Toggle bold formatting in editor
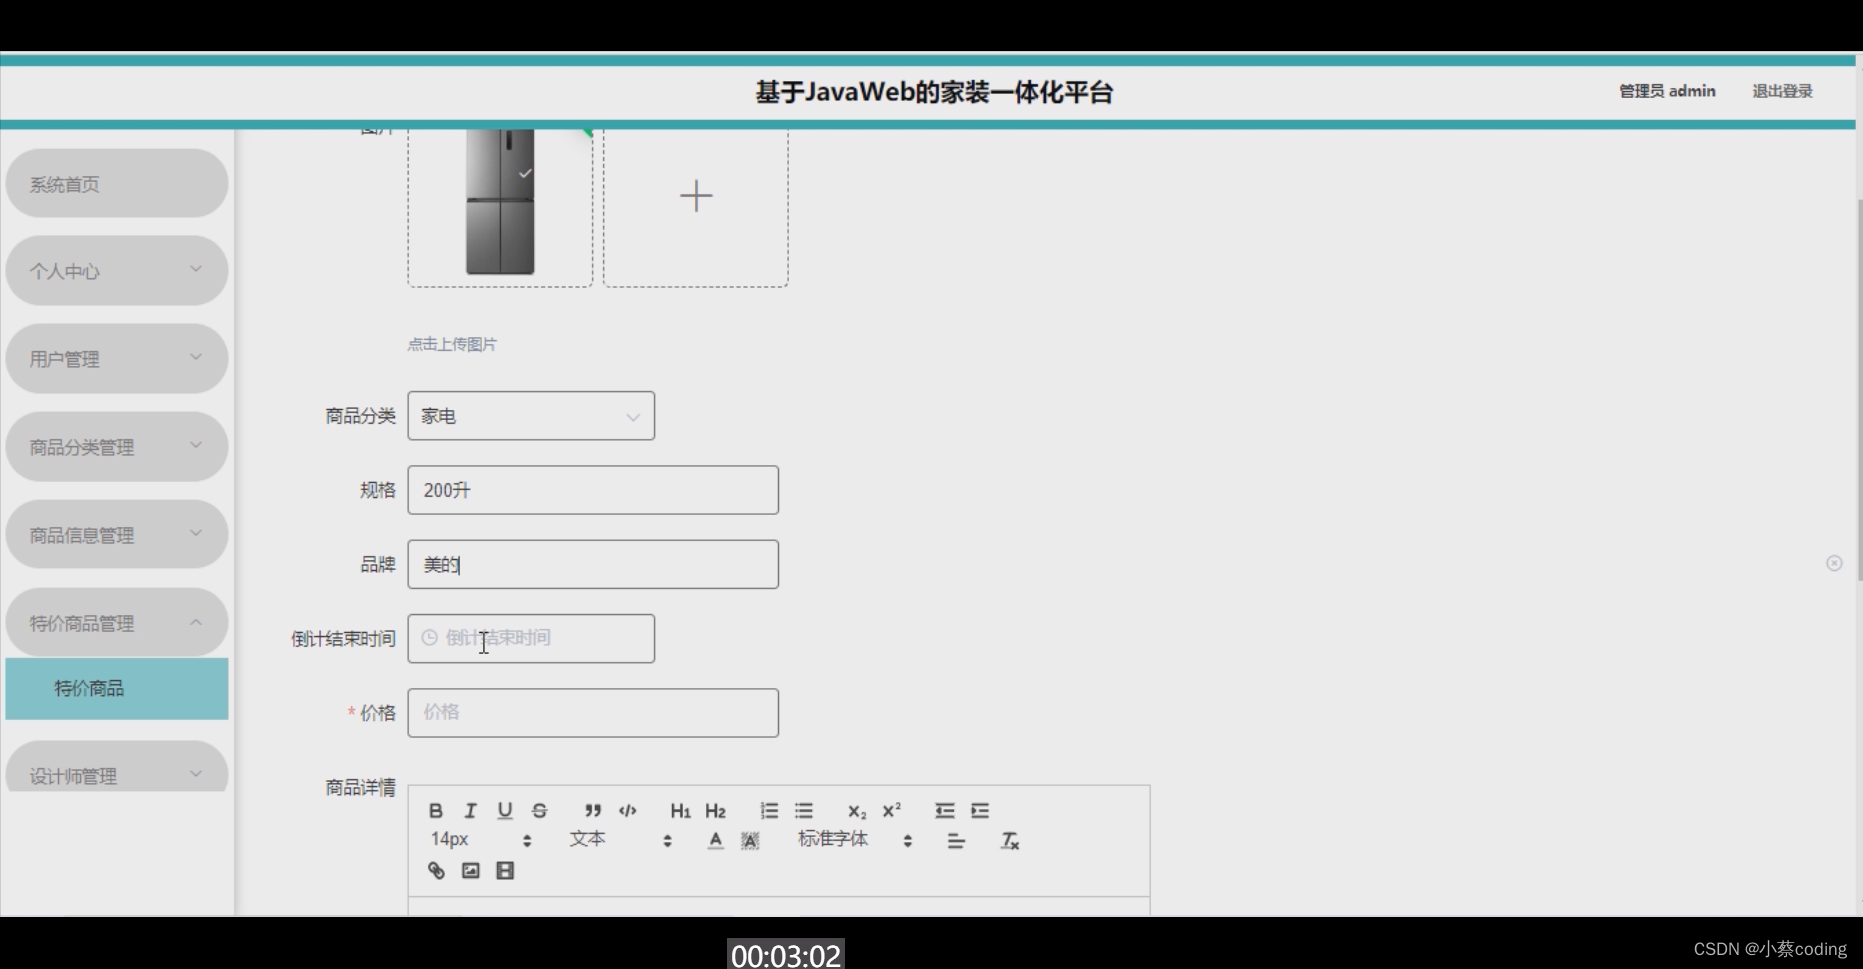The height and width of the screenshot is (969, 1863). click(436, 811)
